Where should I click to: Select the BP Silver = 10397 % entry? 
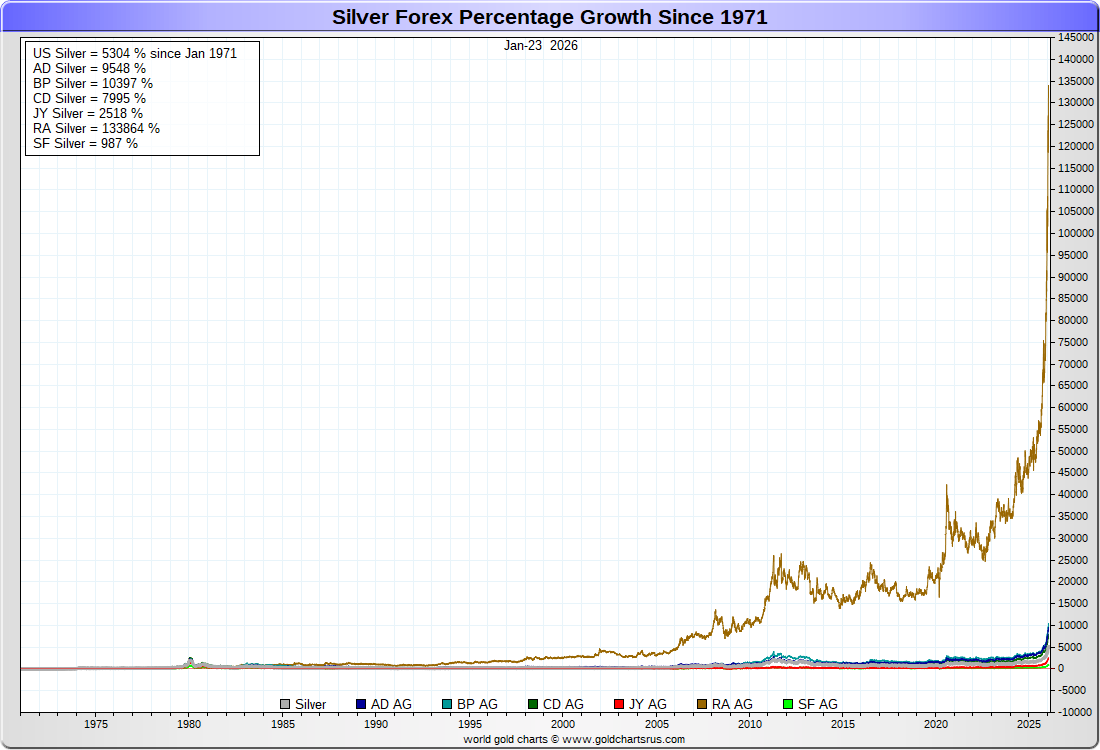(93, 83)
